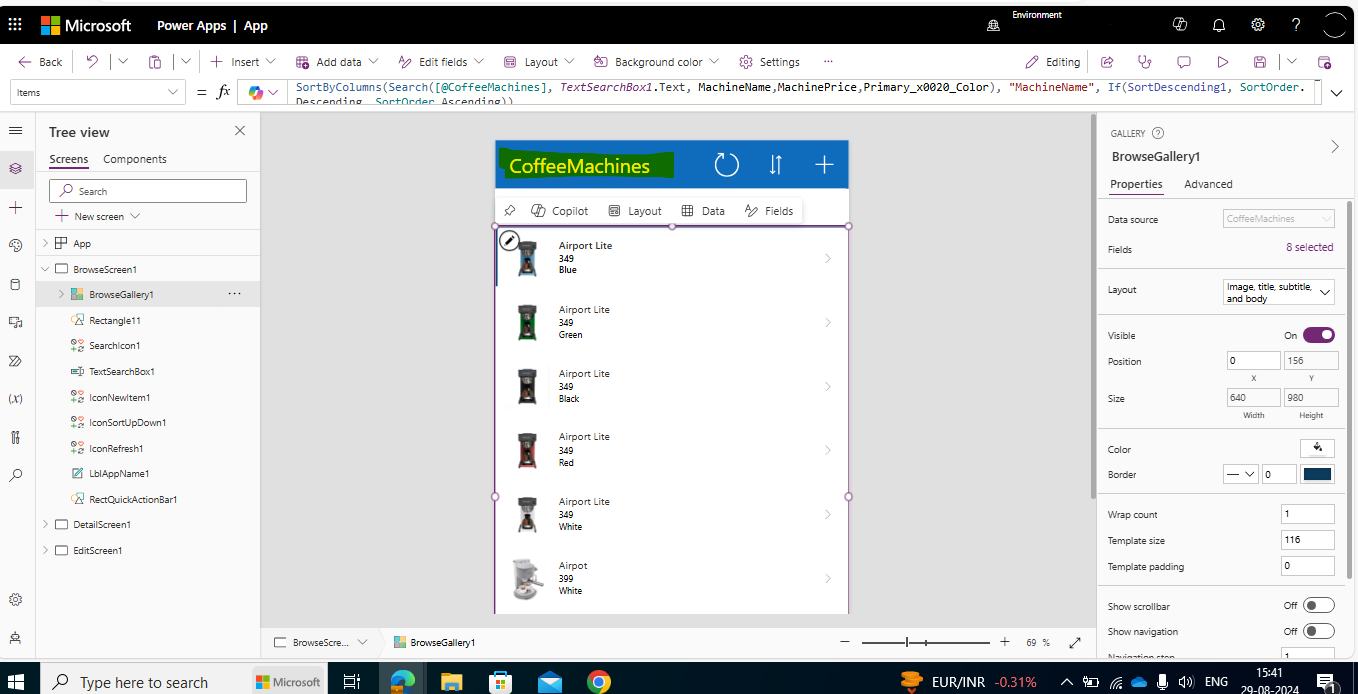Select the Properties tab
This screenshot has width=1358, height=694.
click(1136, 184)
